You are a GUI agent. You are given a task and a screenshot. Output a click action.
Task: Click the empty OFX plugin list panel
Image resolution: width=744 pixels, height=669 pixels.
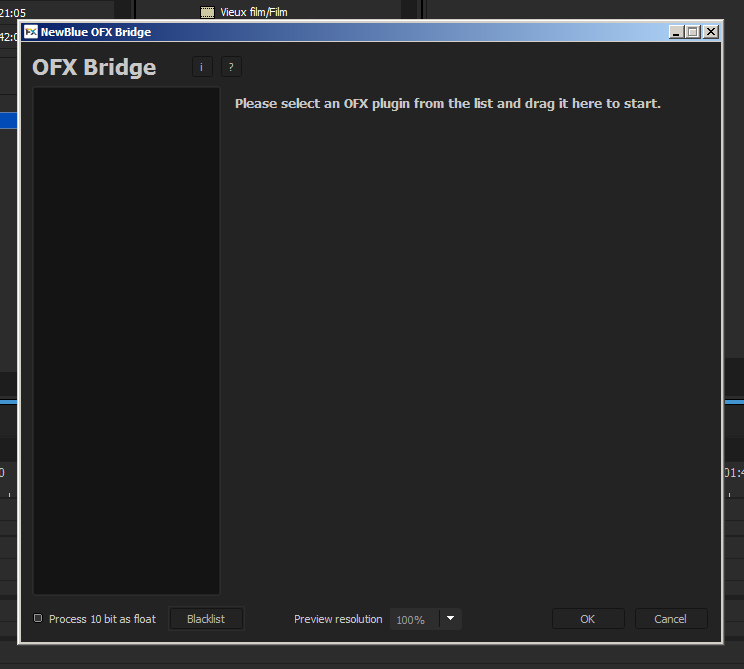(126, 341)
